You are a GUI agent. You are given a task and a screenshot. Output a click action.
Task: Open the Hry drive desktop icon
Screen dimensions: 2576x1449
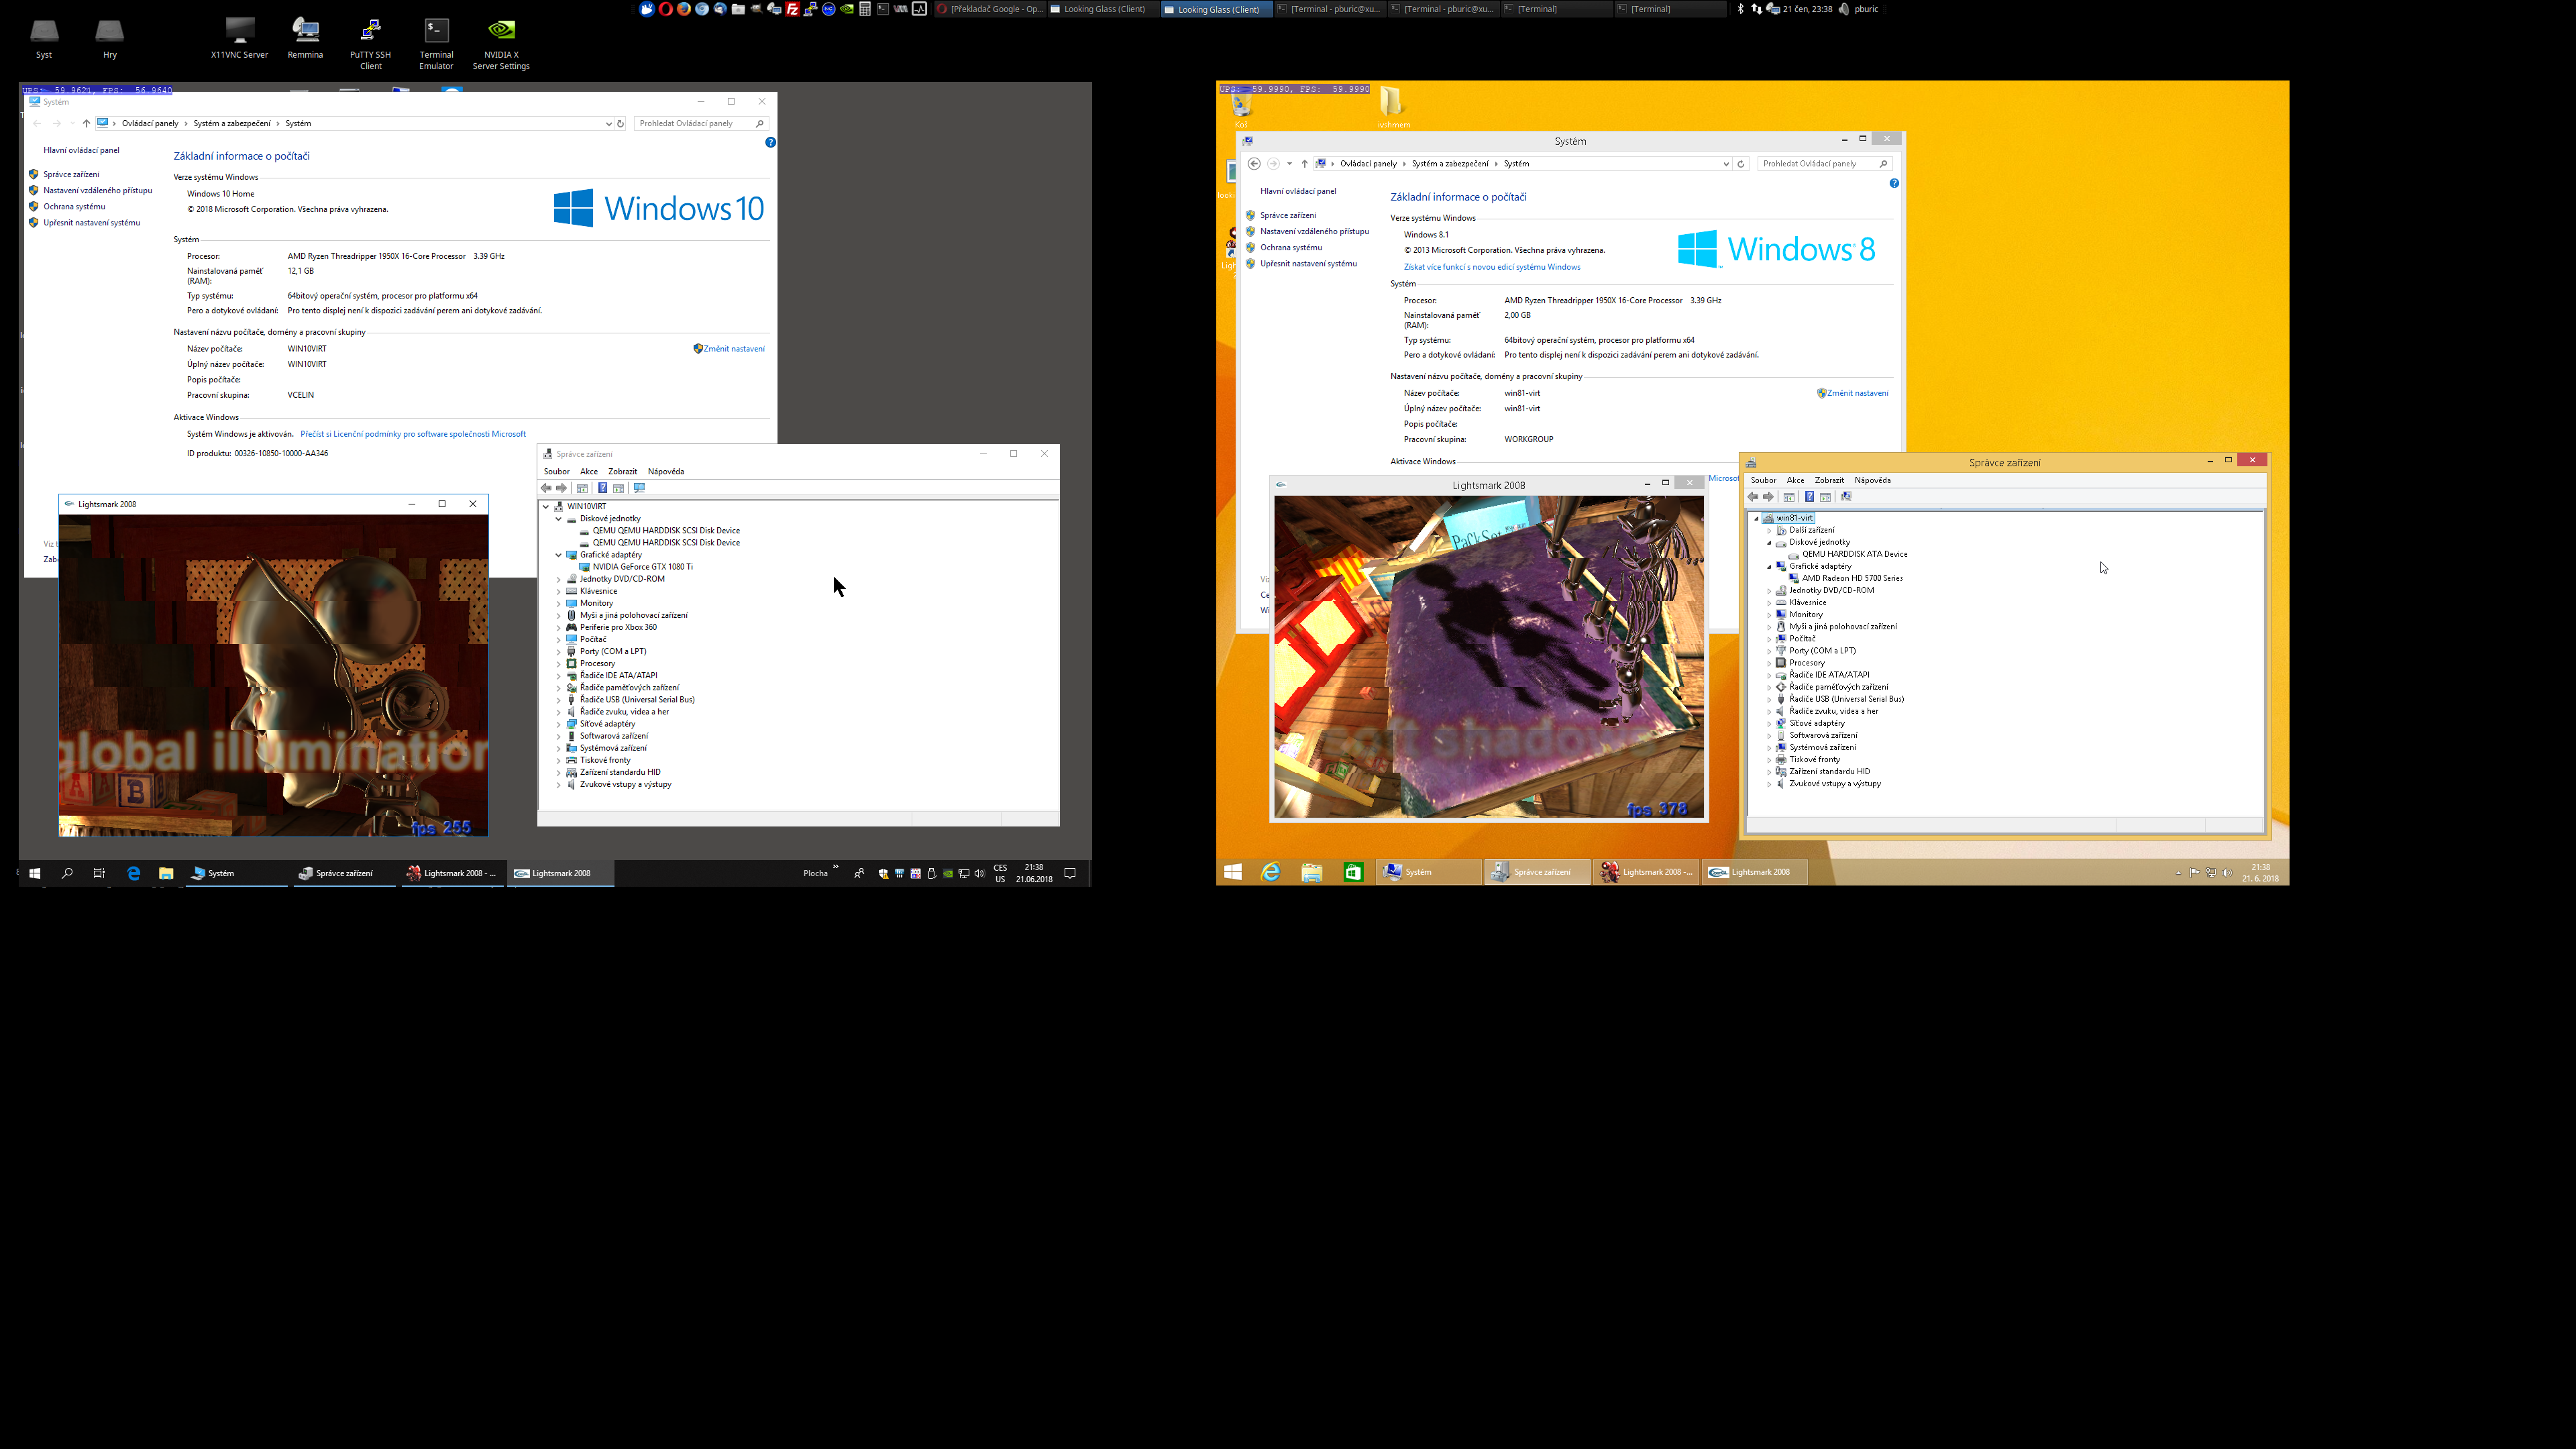(110, 38)
